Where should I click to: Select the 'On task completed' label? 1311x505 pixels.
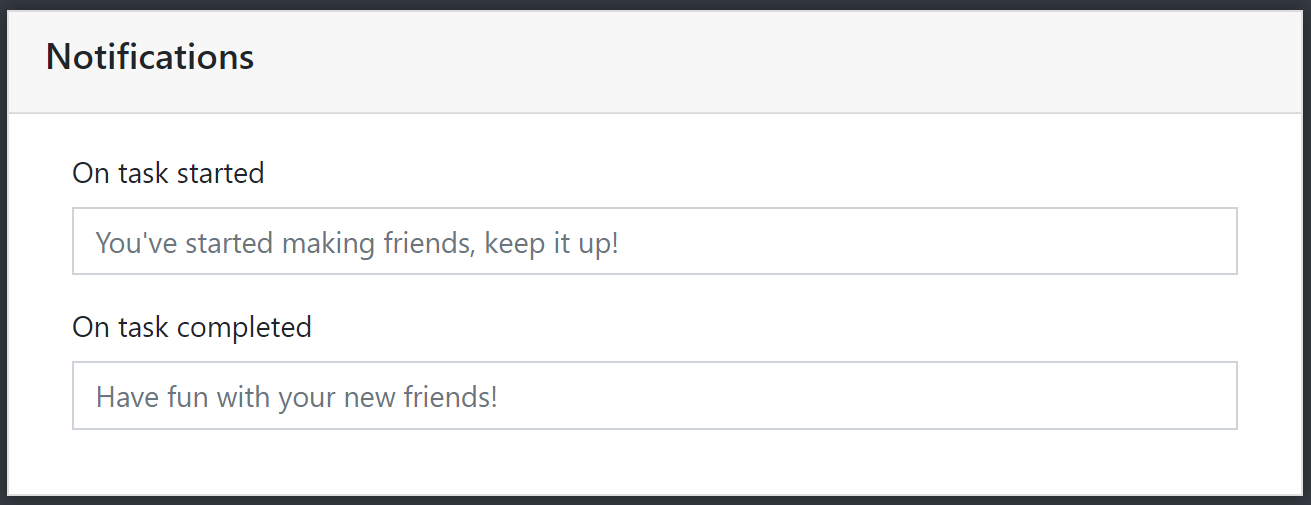[192, 327]
